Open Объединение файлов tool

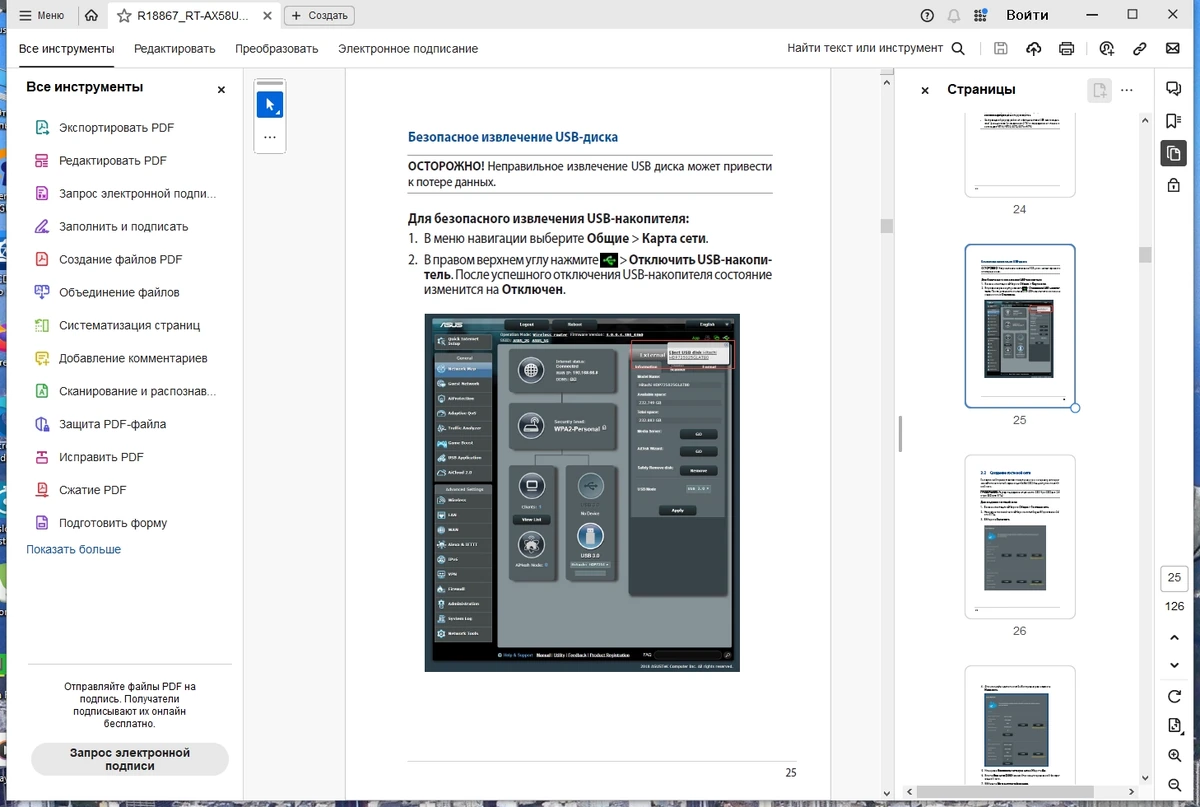119,293
